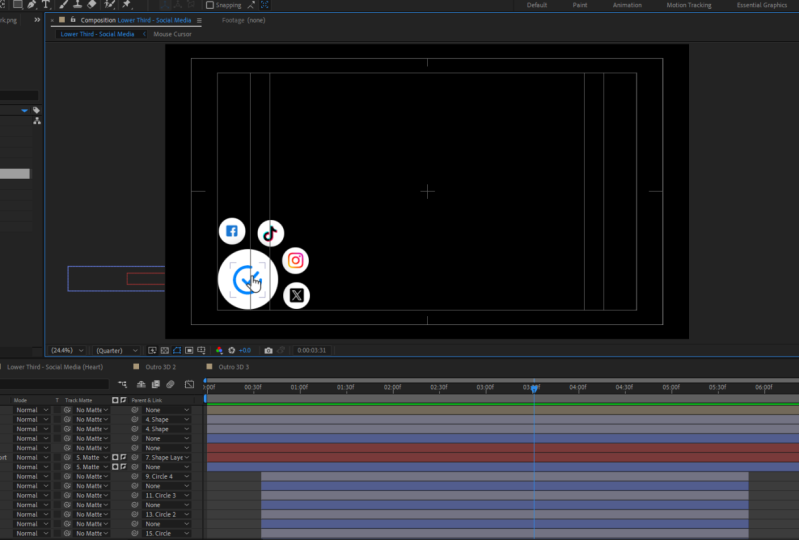Image resolution: width=799 pixels, height=540 pixels.
Task: Expand hidden panels with double chevron
Action: [37, 20]
